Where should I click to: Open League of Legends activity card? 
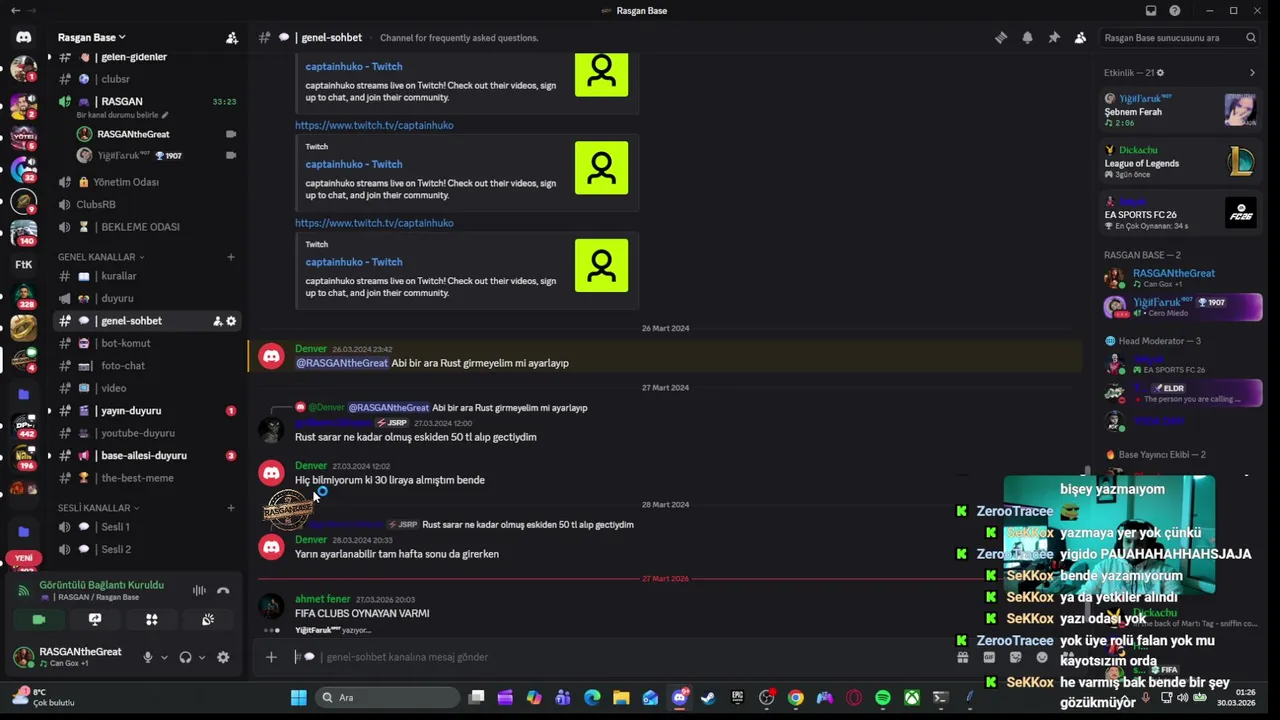click(1181, 162)
